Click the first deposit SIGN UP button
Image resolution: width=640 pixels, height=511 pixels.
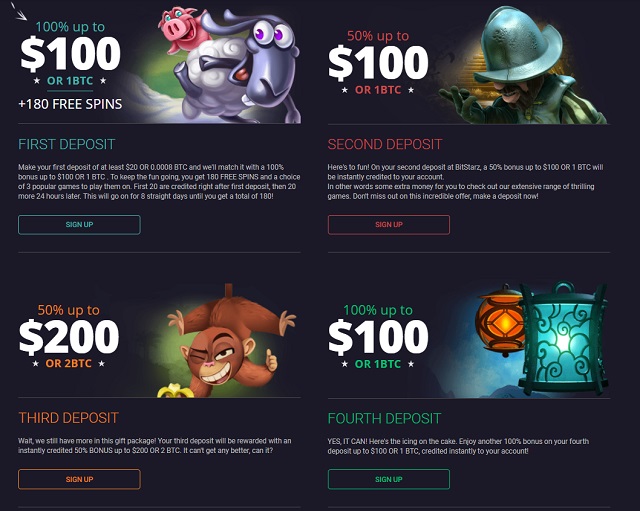point(79,225)
